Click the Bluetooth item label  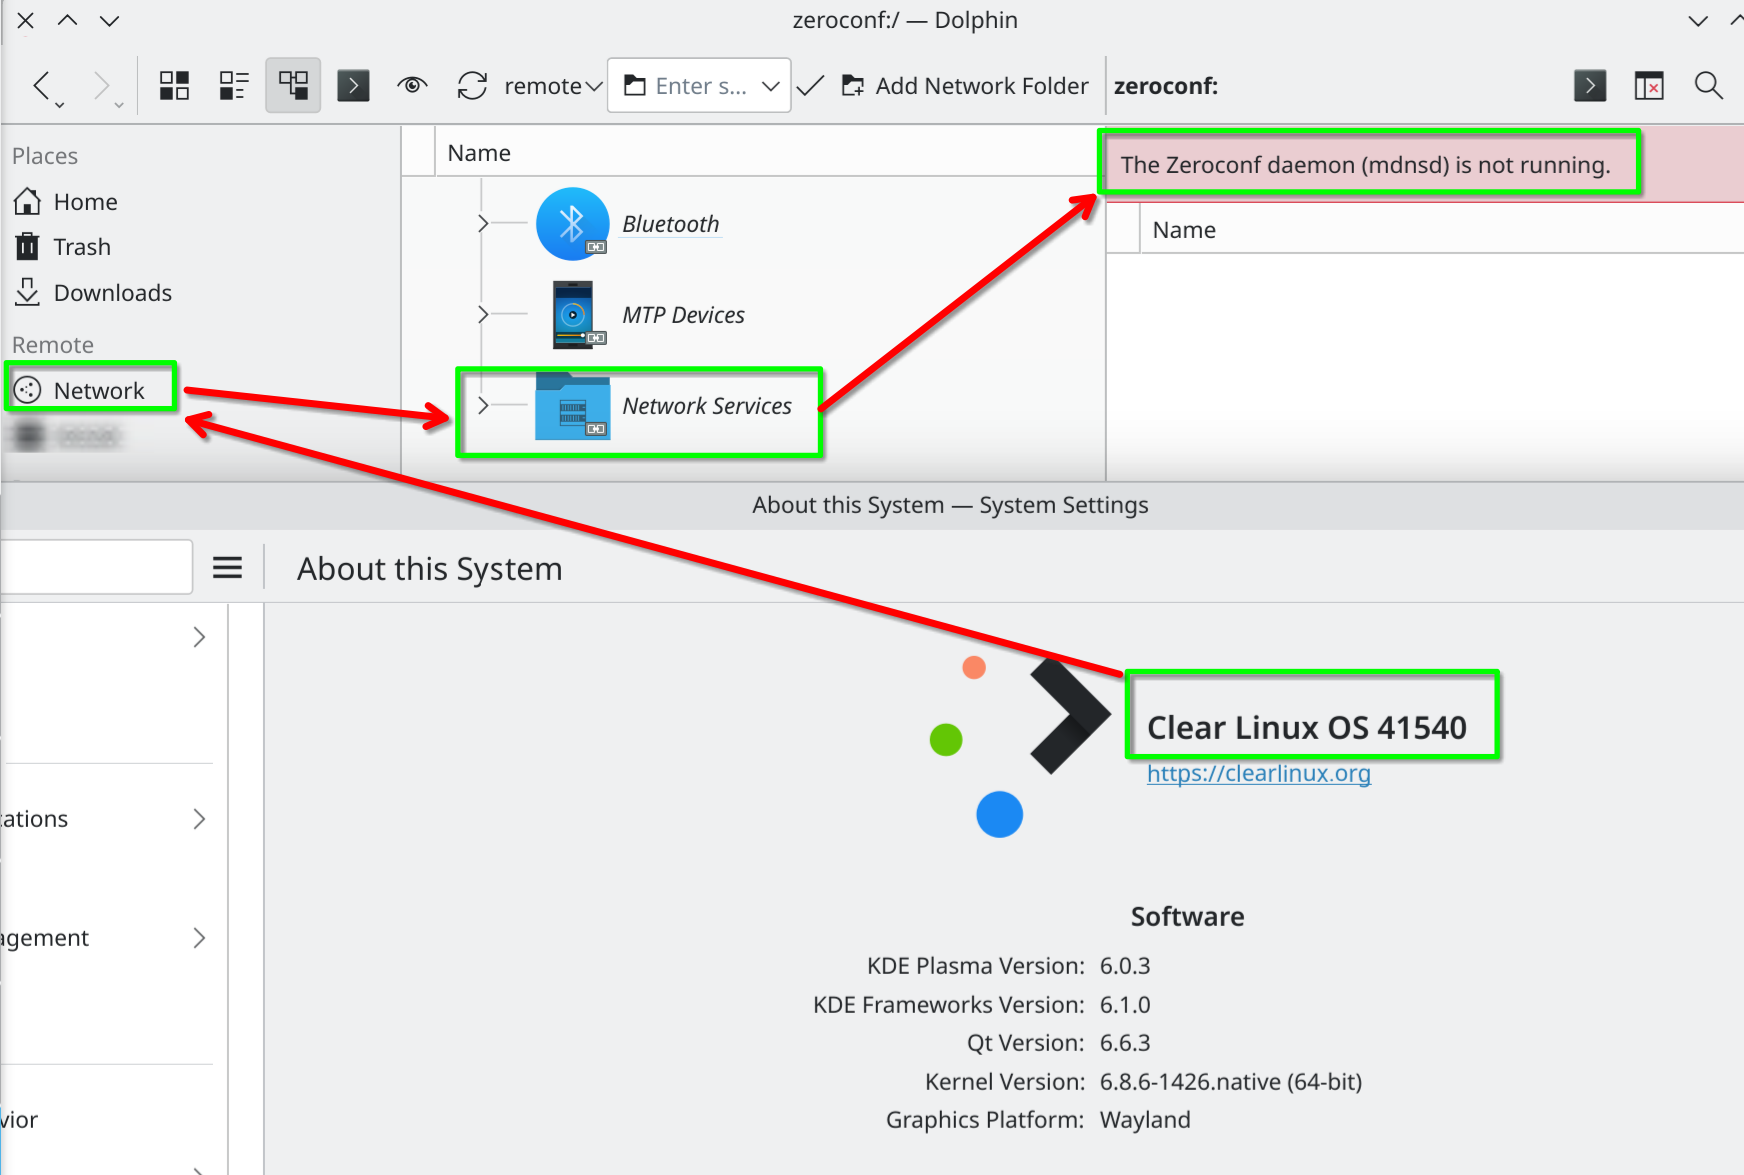670,224
